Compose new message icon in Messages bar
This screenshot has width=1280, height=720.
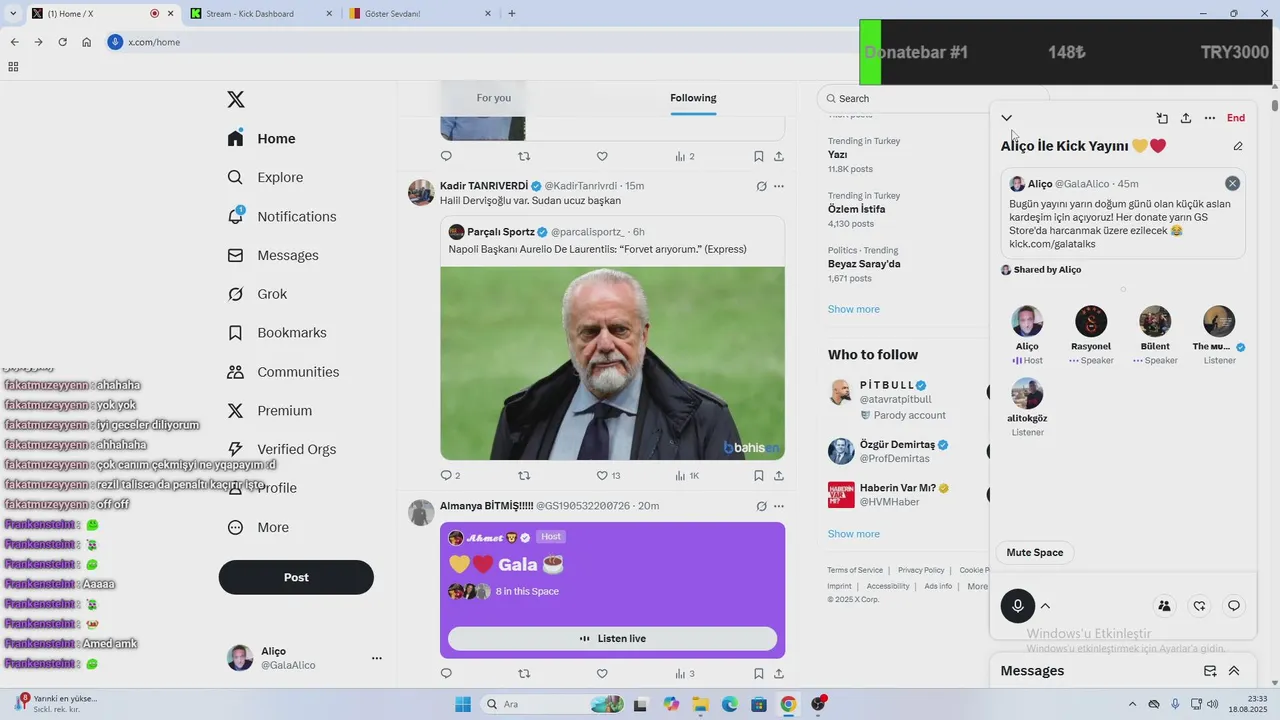click(1210, 671)
